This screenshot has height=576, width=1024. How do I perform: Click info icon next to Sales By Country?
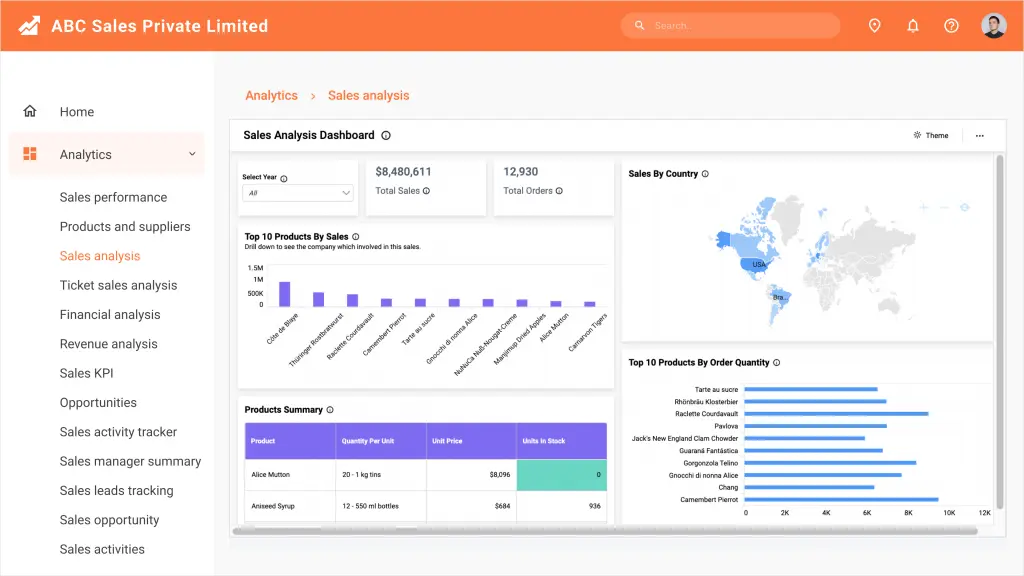point(705,174)
